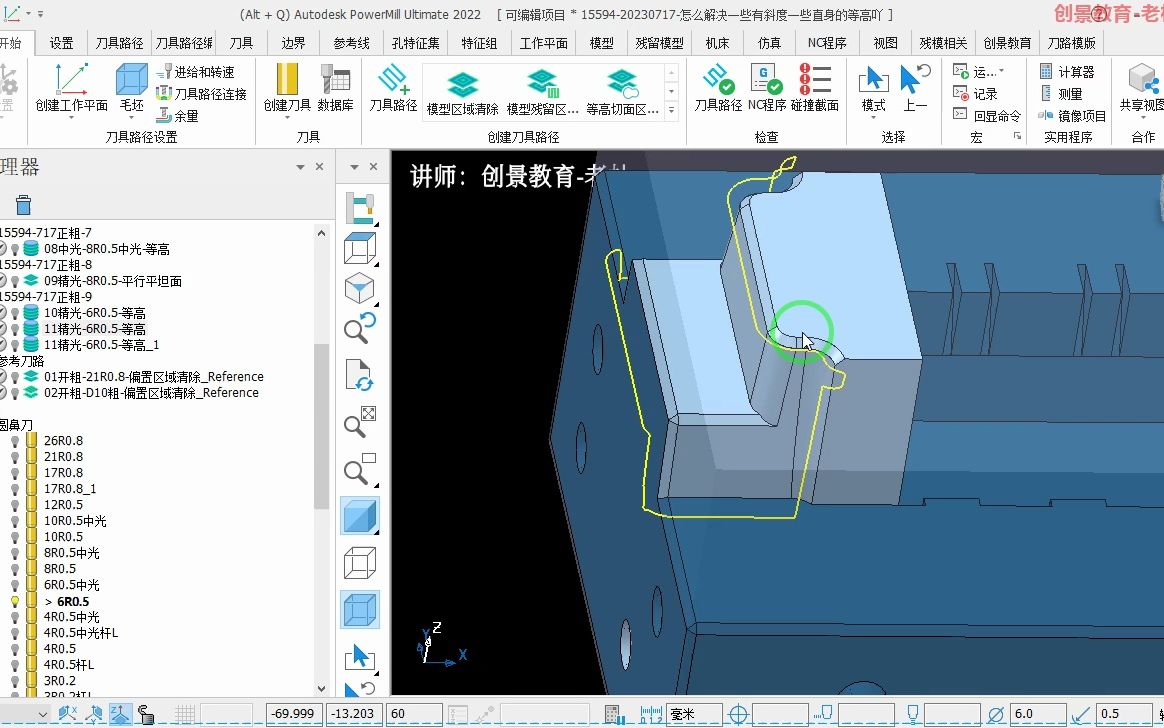Switch to the NC Program (NC程序) tab
This screenshot has height=728, width=1164.
827,43
